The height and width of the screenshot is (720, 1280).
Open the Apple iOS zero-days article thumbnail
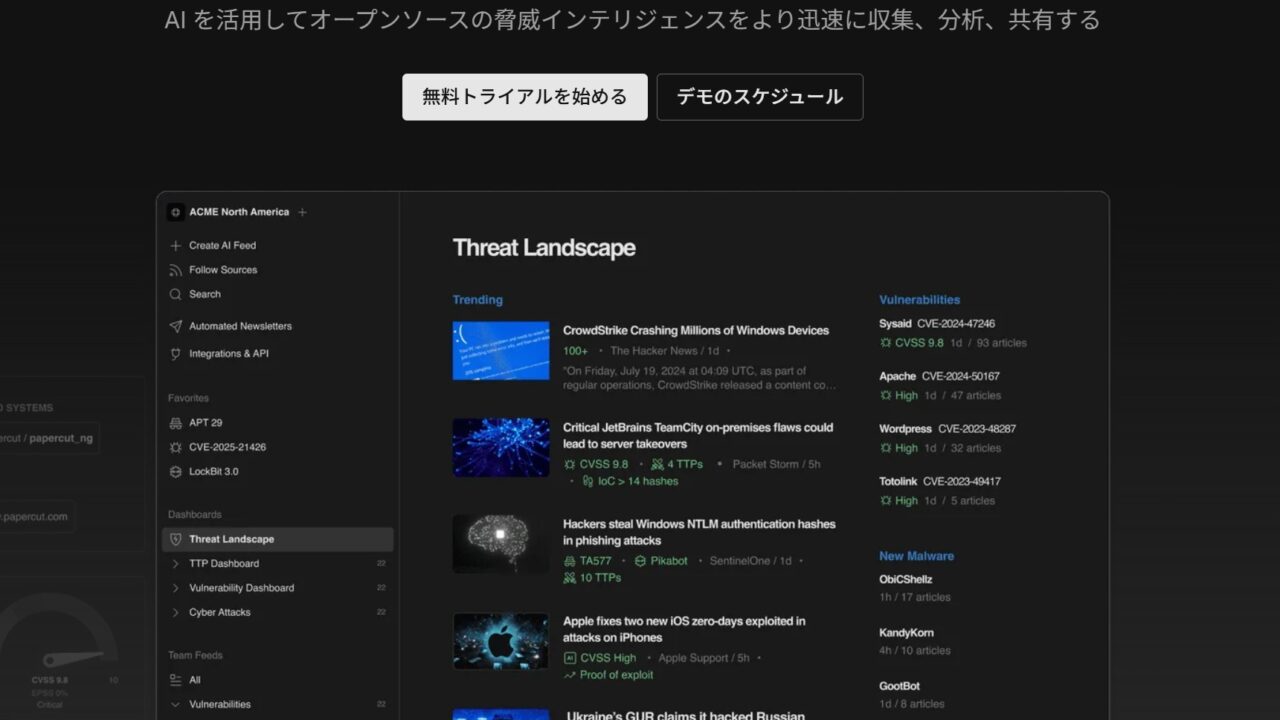point(501,641)
